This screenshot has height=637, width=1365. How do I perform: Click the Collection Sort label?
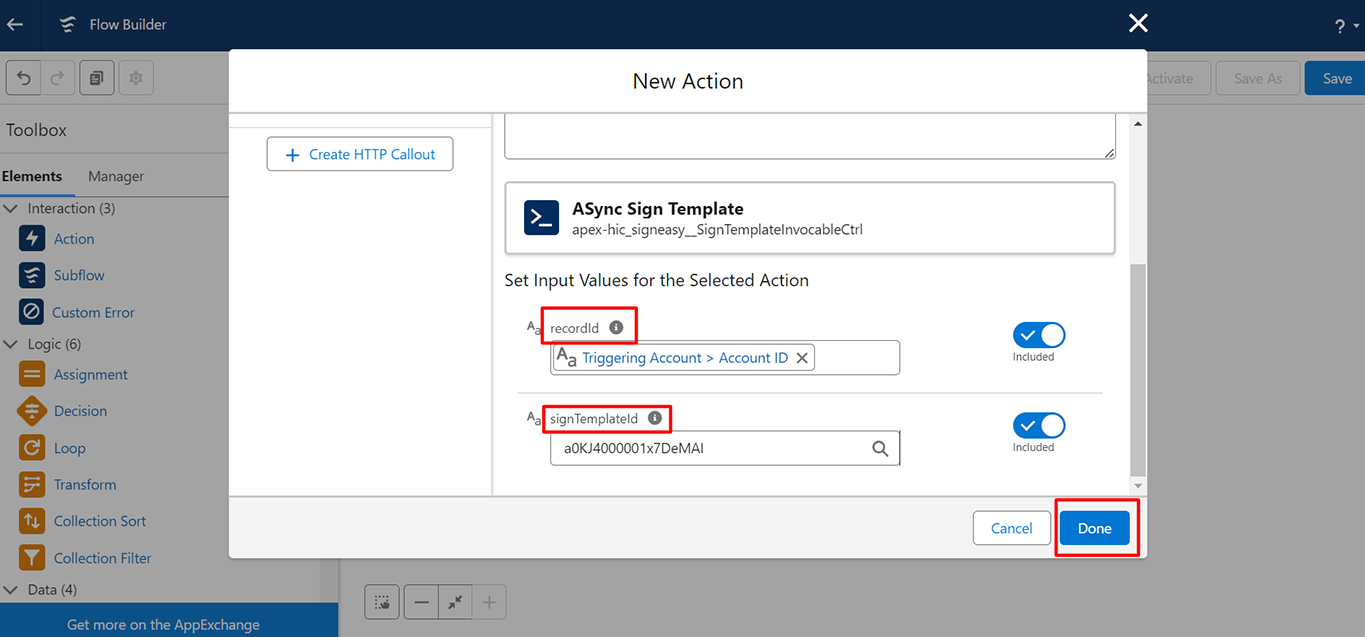pyautogui.click(x=100, y=521)
